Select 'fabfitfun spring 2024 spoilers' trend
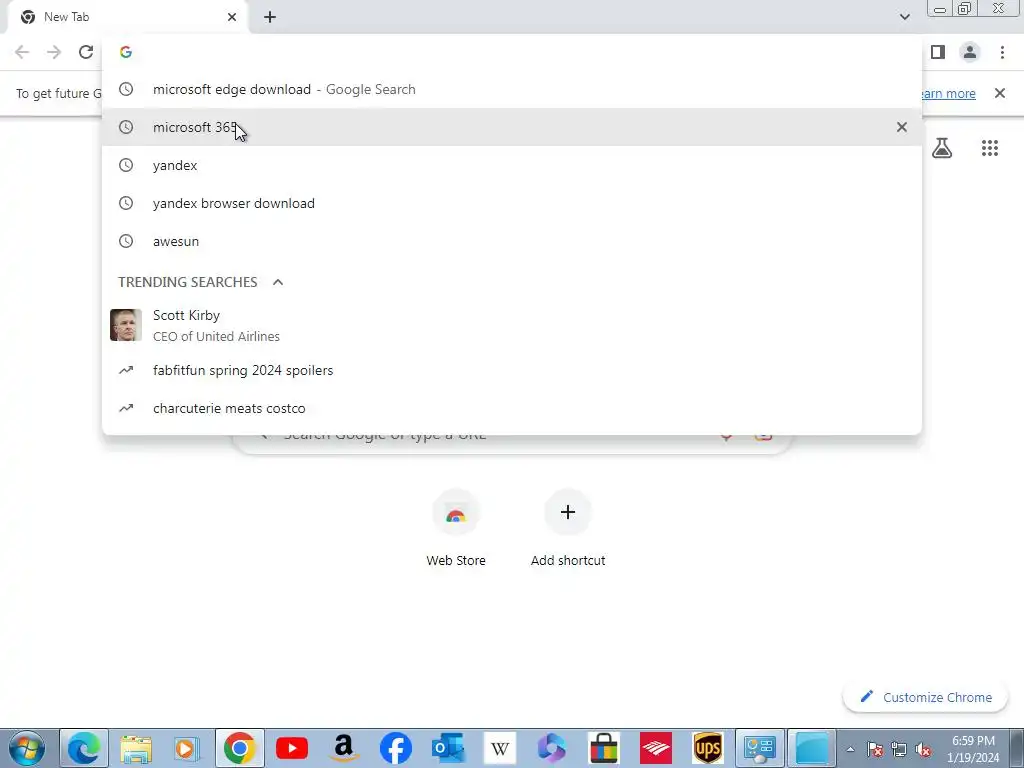 point(512,370)
